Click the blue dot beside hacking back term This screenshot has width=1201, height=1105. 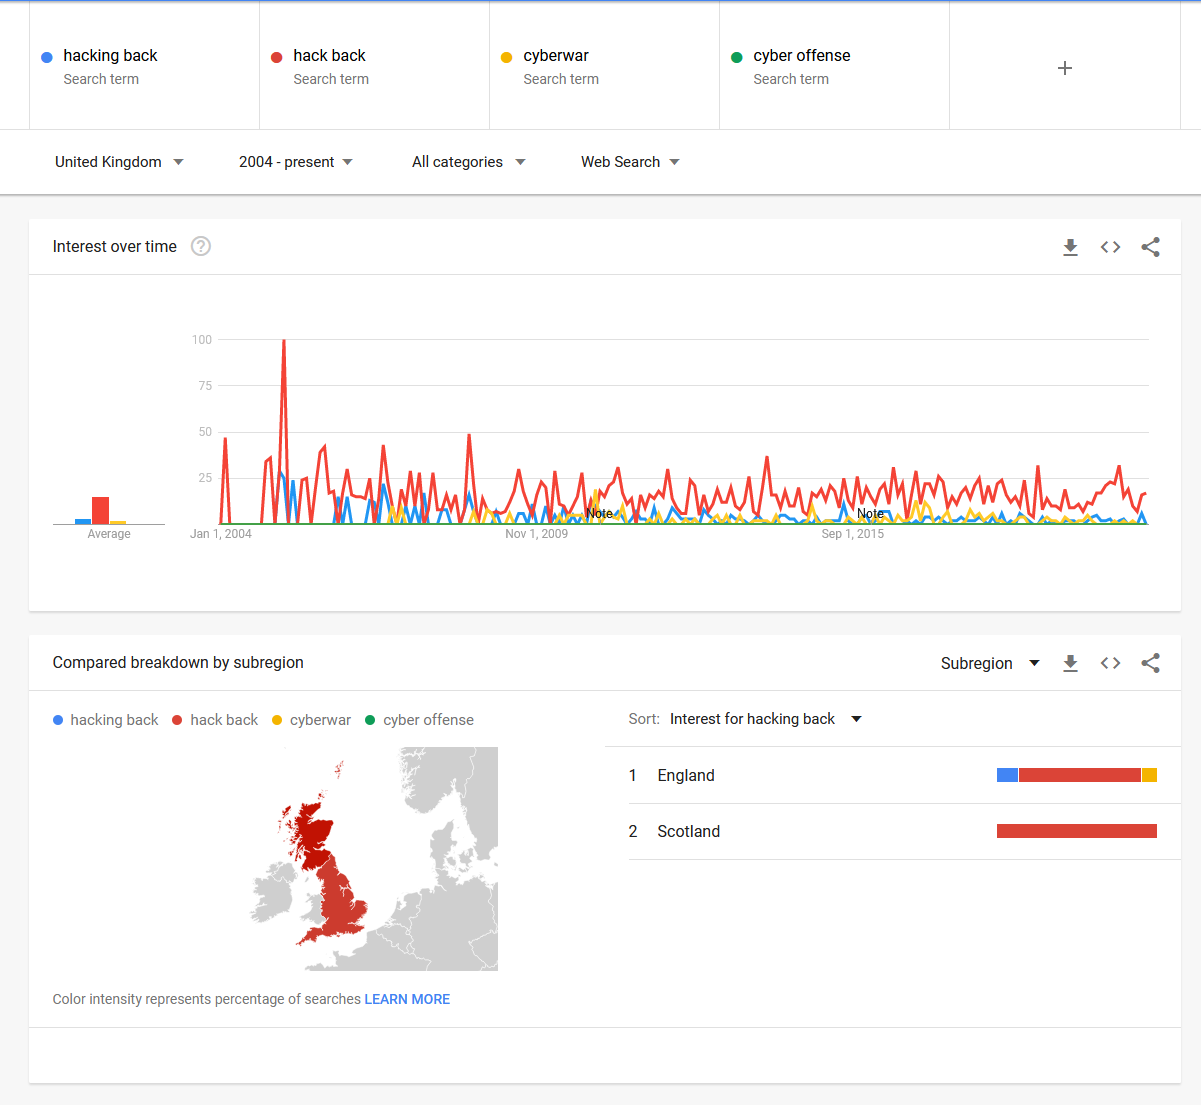click(46, 57)
